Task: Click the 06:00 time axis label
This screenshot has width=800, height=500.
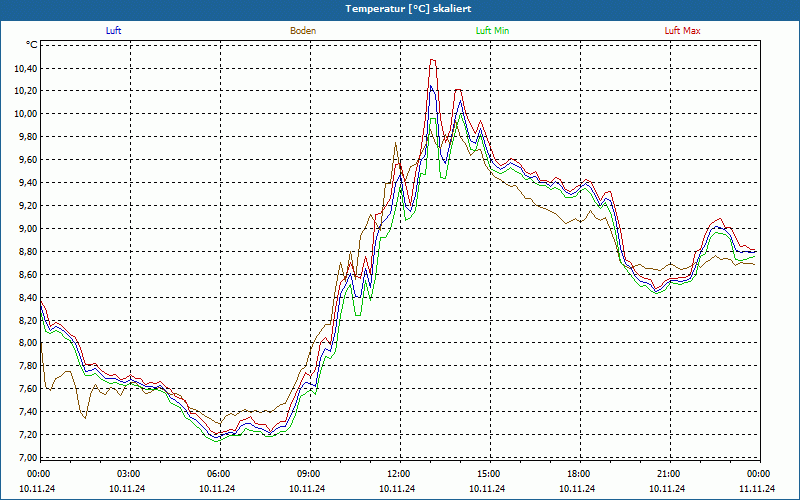Action: (220, 474)
